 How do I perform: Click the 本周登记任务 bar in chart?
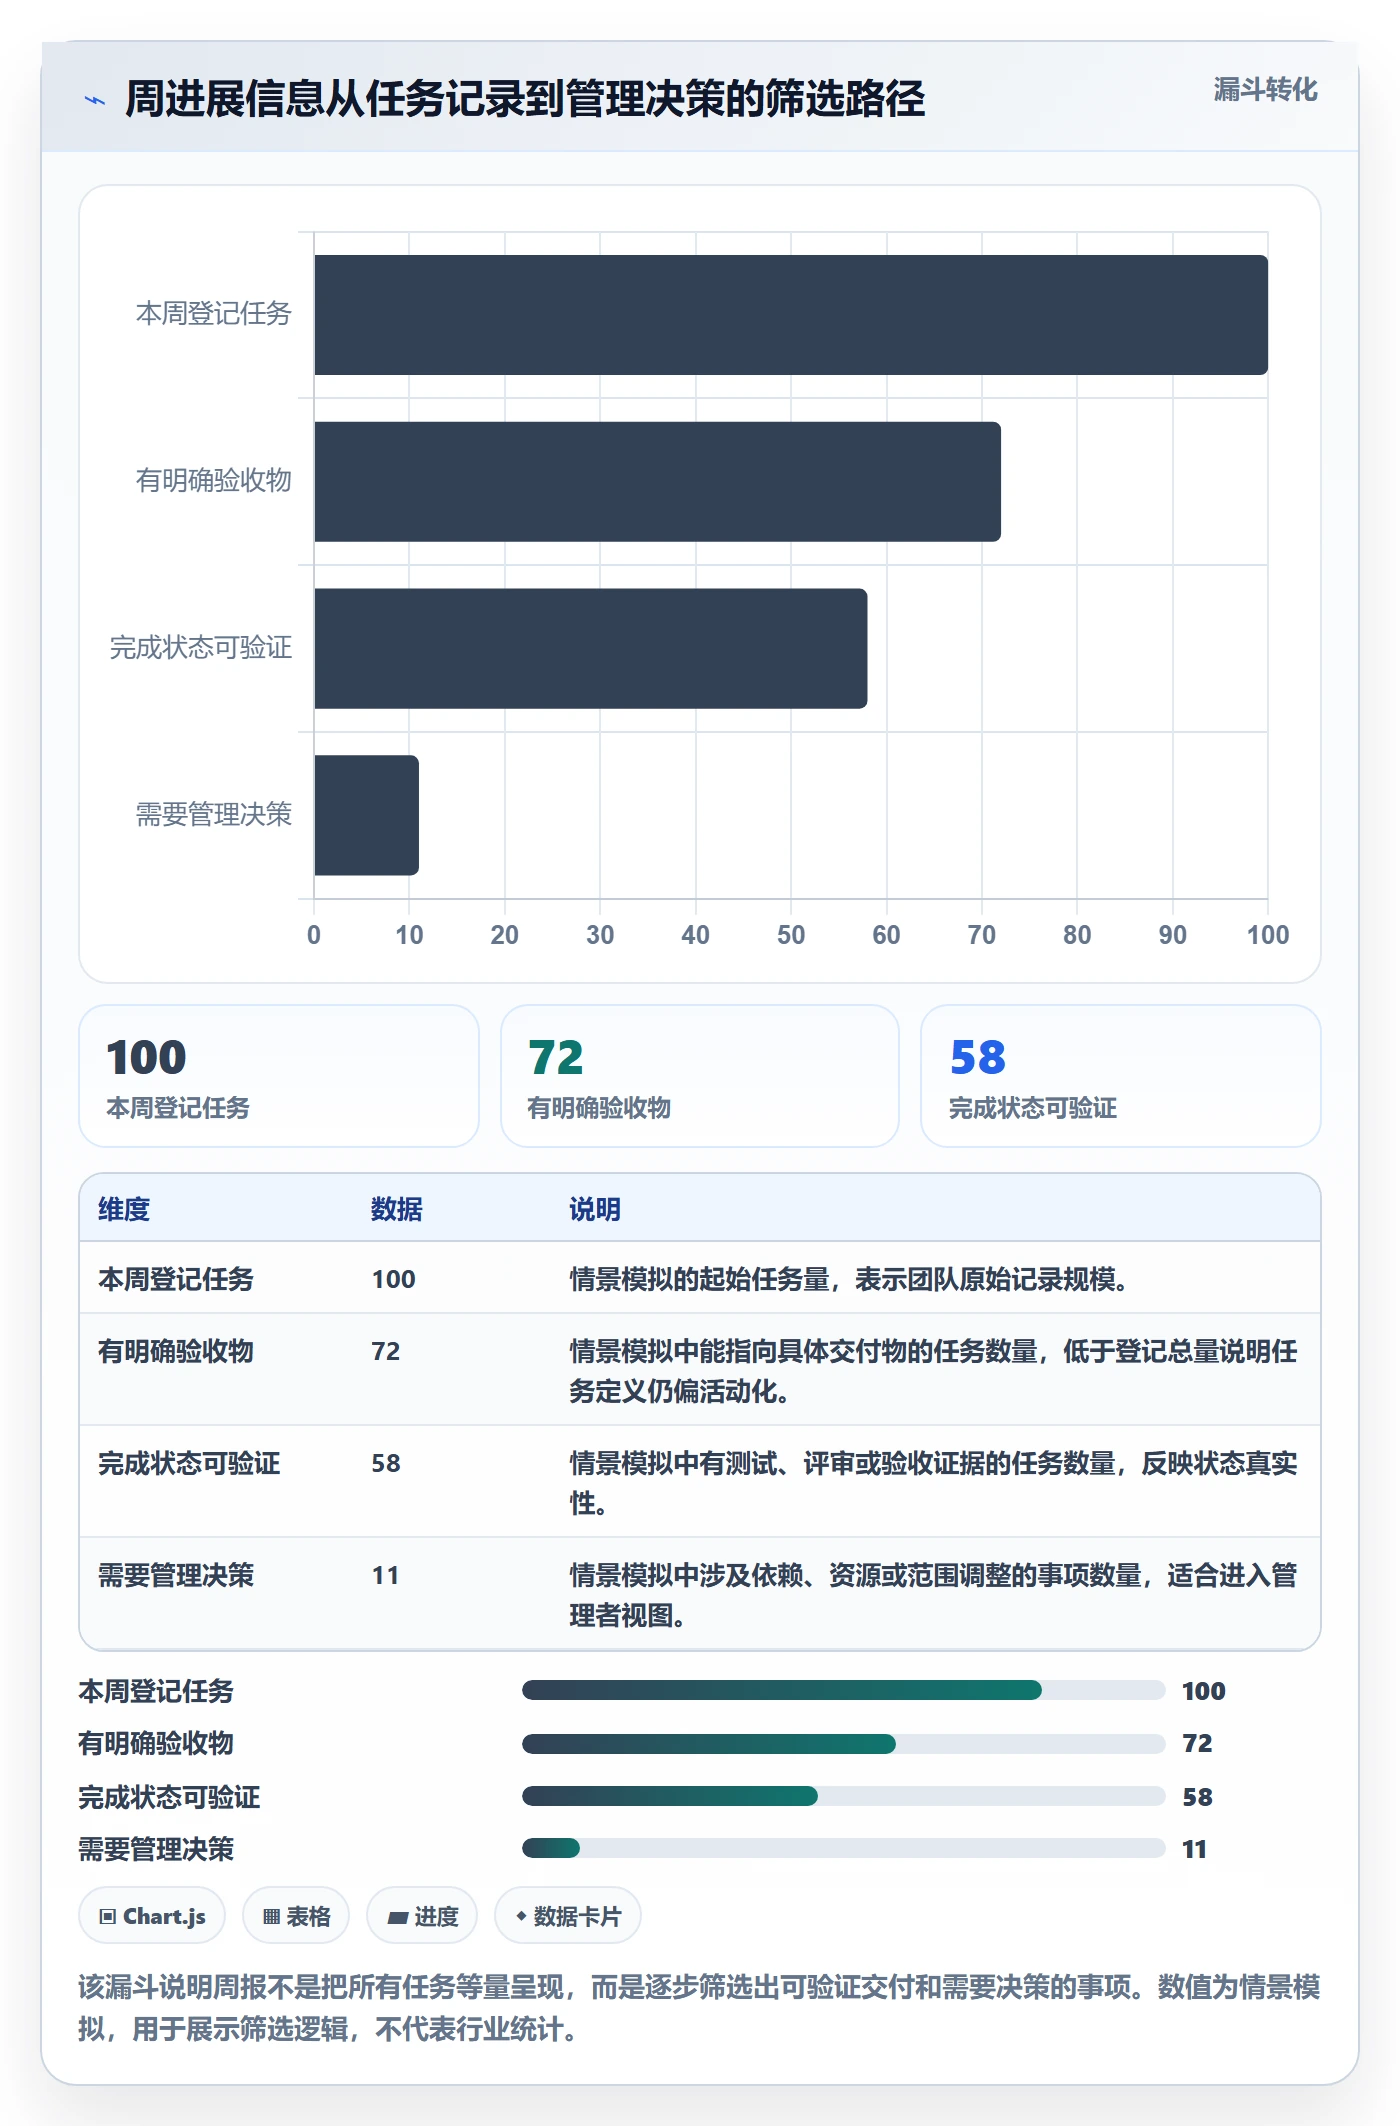[x=791, y=315]
